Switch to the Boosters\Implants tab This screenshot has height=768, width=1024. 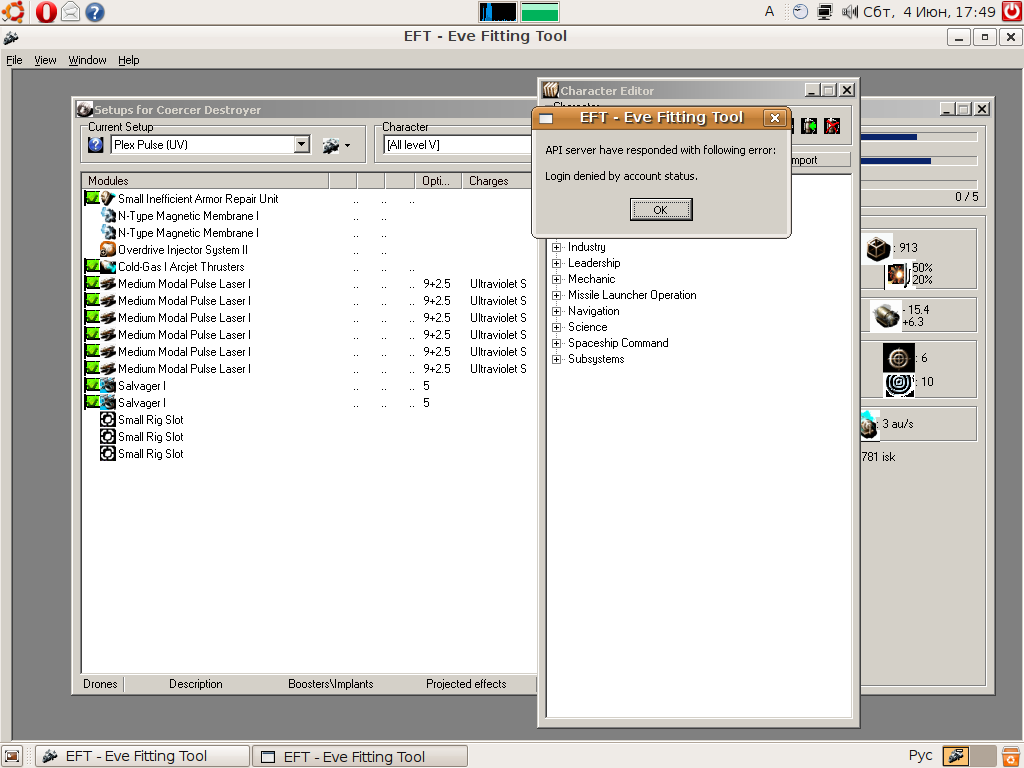pos(331,684)
